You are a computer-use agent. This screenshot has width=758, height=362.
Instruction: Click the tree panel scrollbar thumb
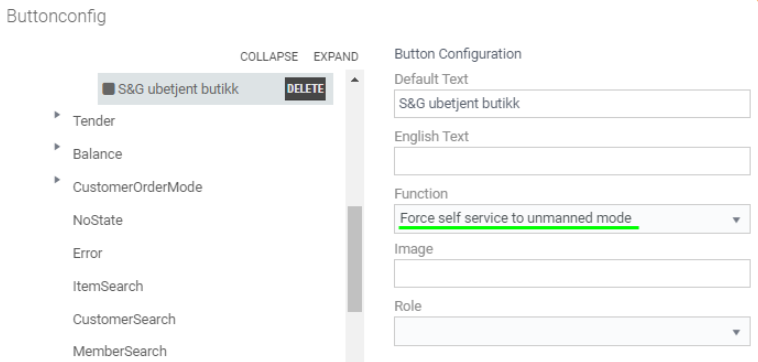[355, 259]
